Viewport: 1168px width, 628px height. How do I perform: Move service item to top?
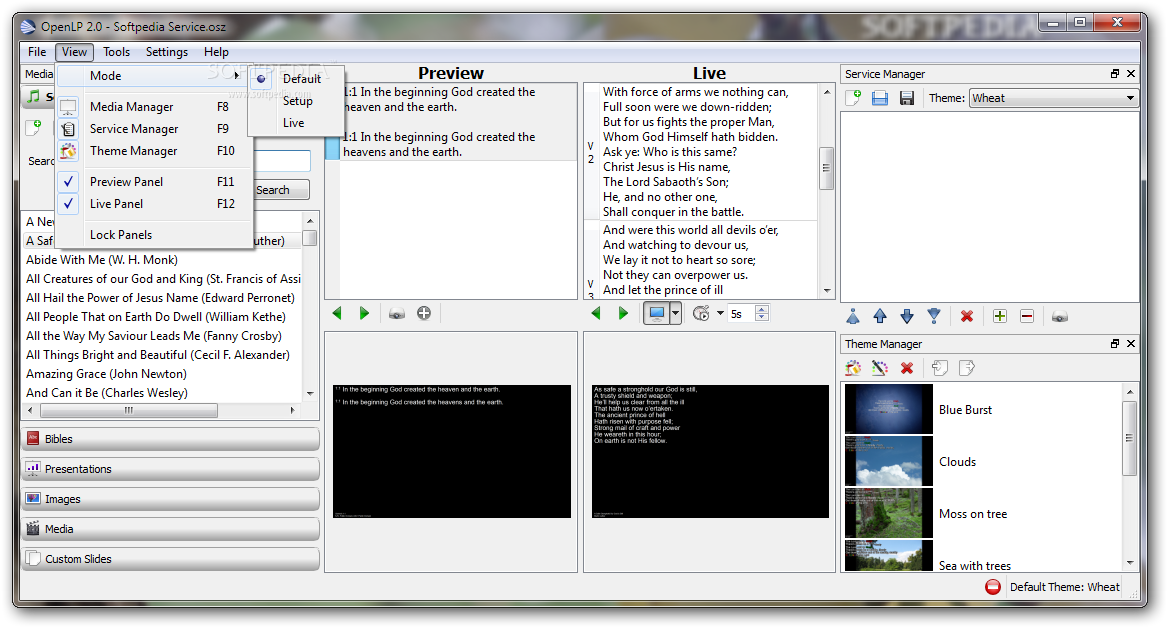click(x=853, y=317)
